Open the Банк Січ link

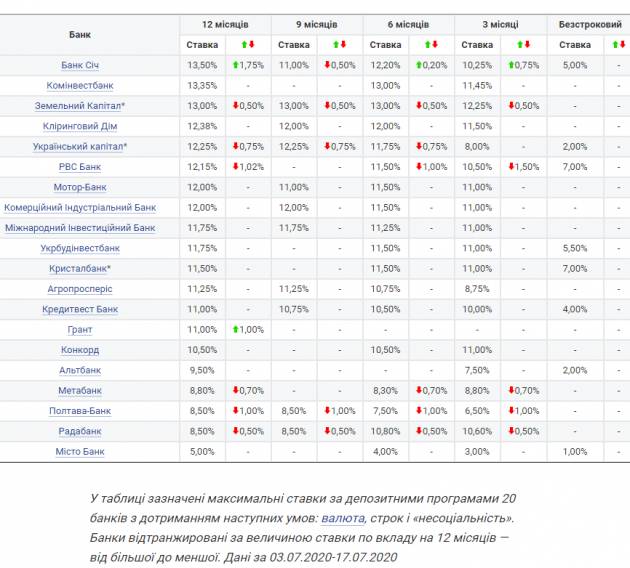coord(80,65)
